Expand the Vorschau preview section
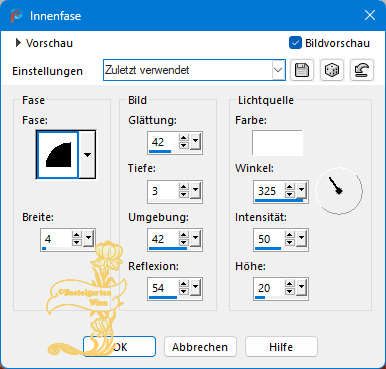This screenshot has height=369, width=386. point(18,43)
